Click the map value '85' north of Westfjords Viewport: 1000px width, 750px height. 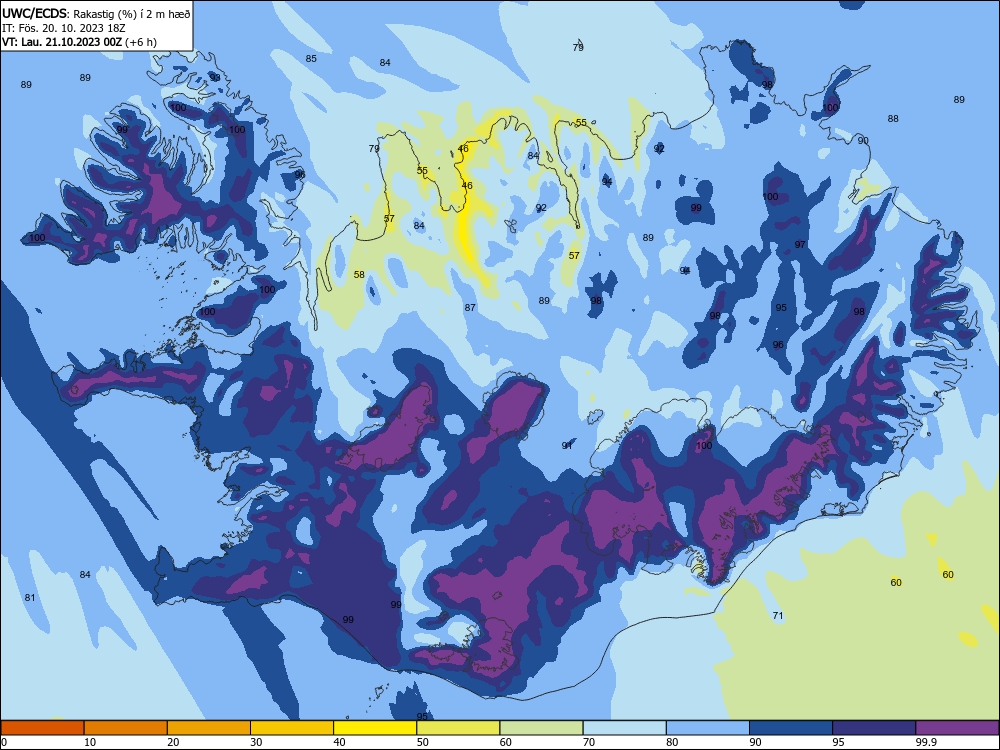(x=311, y=59)
